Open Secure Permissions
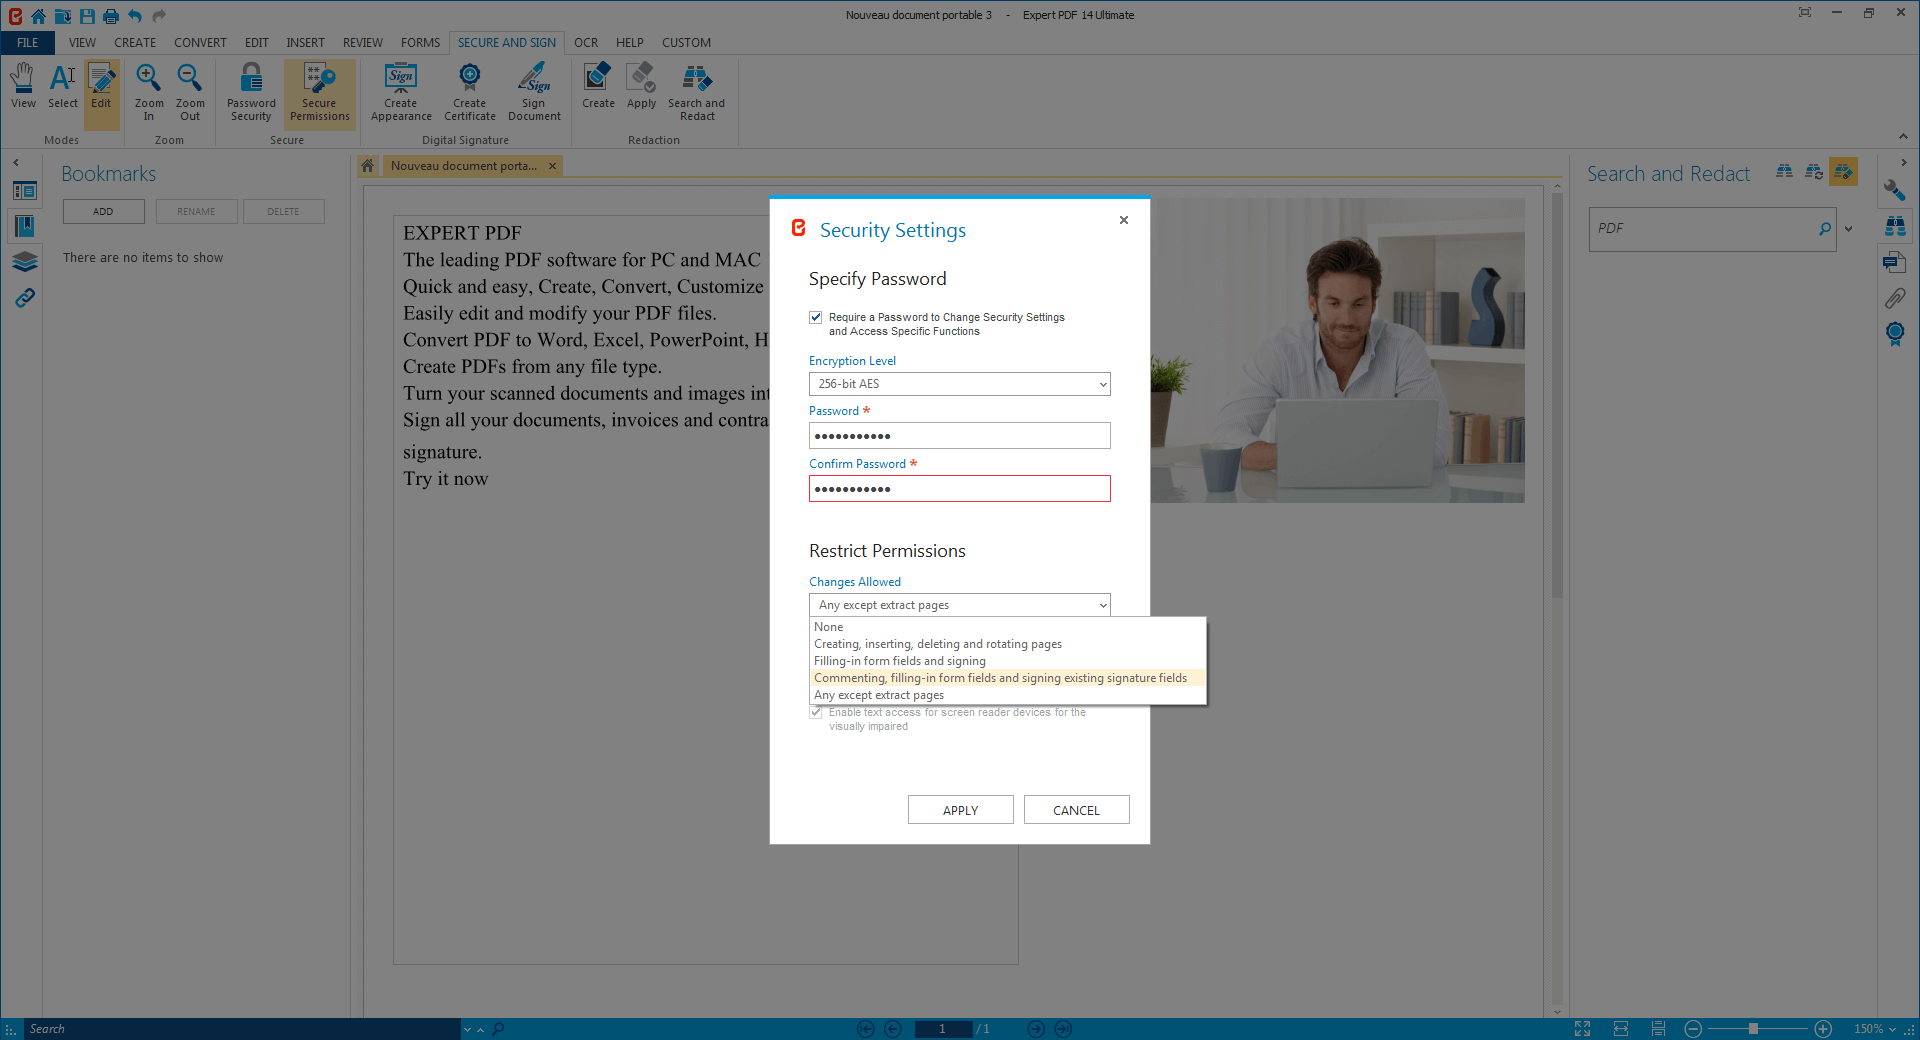Viewport: 1920px width, 1040px height. [x=320, y=92]
